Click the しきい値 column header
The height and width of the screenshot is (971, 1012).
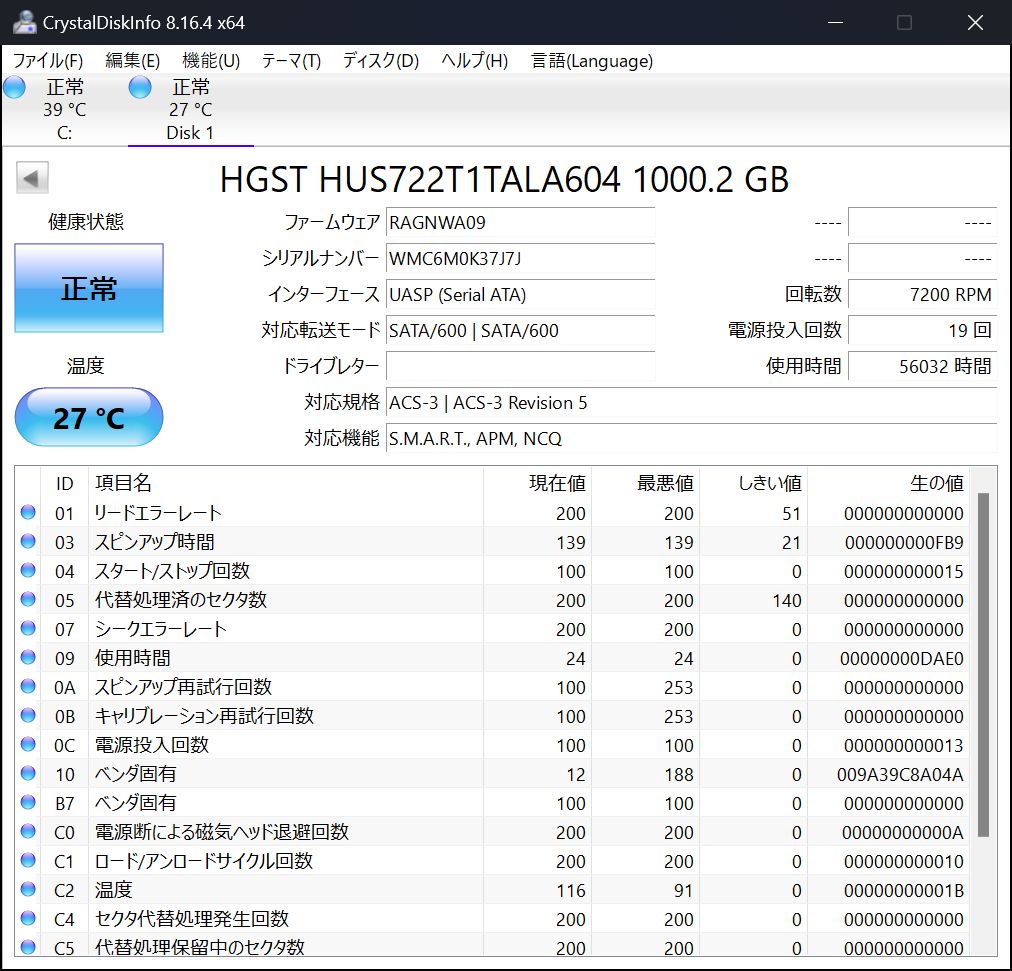click(754, 484)
